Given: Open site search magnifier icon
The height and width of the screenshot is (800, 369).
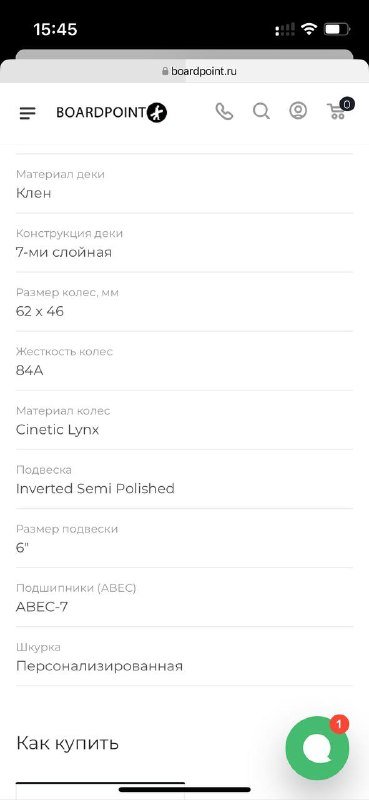Looking at the screenshot, I should point(261,111).
